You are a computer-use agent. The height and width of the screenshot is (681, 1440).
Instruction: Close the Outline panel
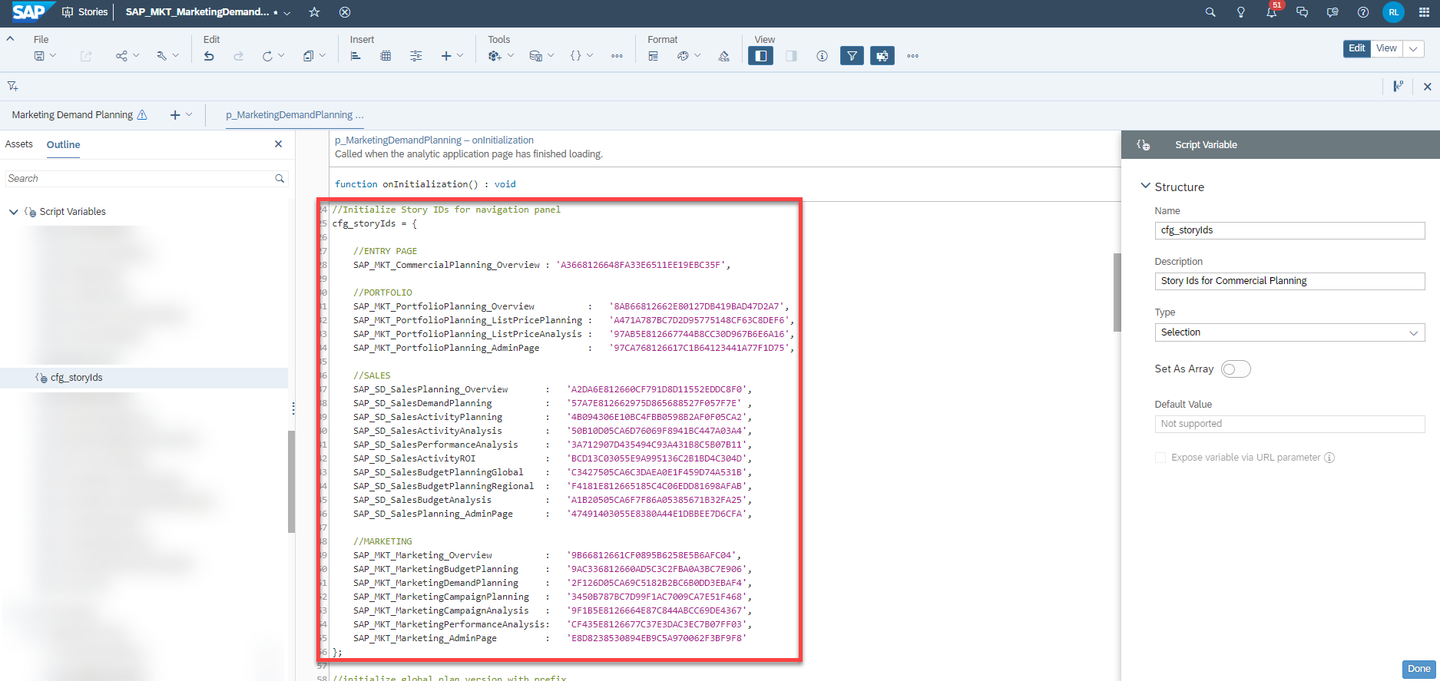(278, 144)
